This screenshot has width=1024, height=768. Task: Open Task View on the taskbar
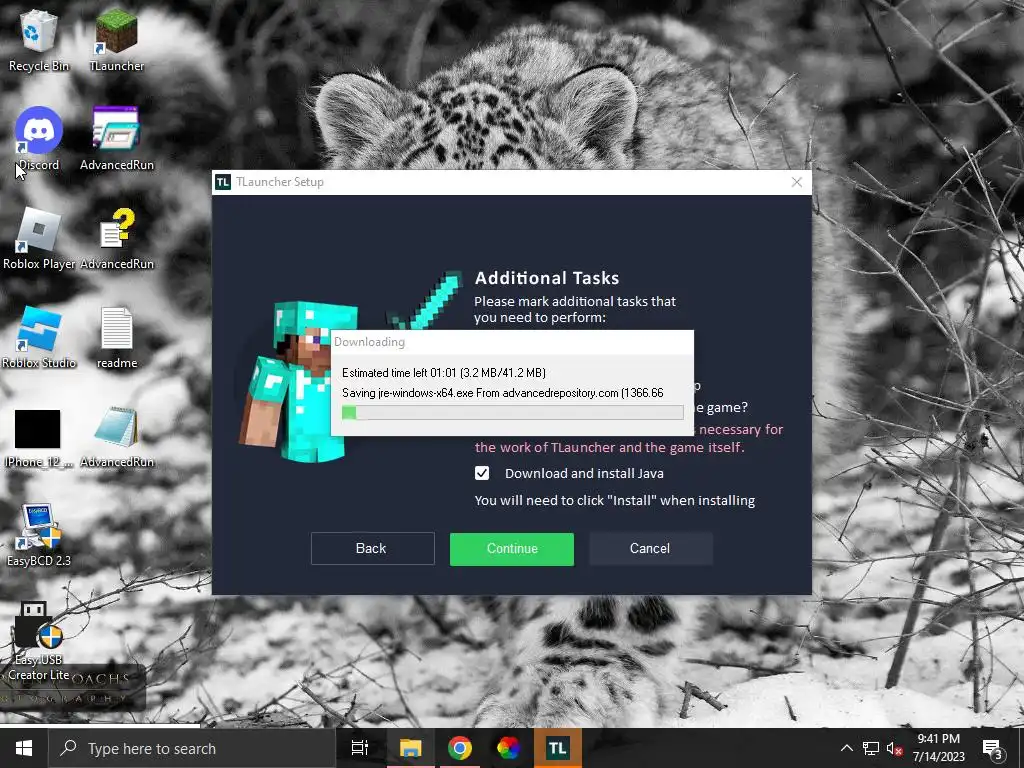(360, 748)
